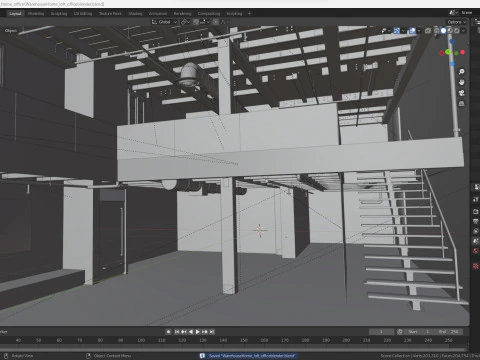The width and height of the screenshot is (480, 360).
Task: Open the Modeling workspace tab
Action: [36, 13]
